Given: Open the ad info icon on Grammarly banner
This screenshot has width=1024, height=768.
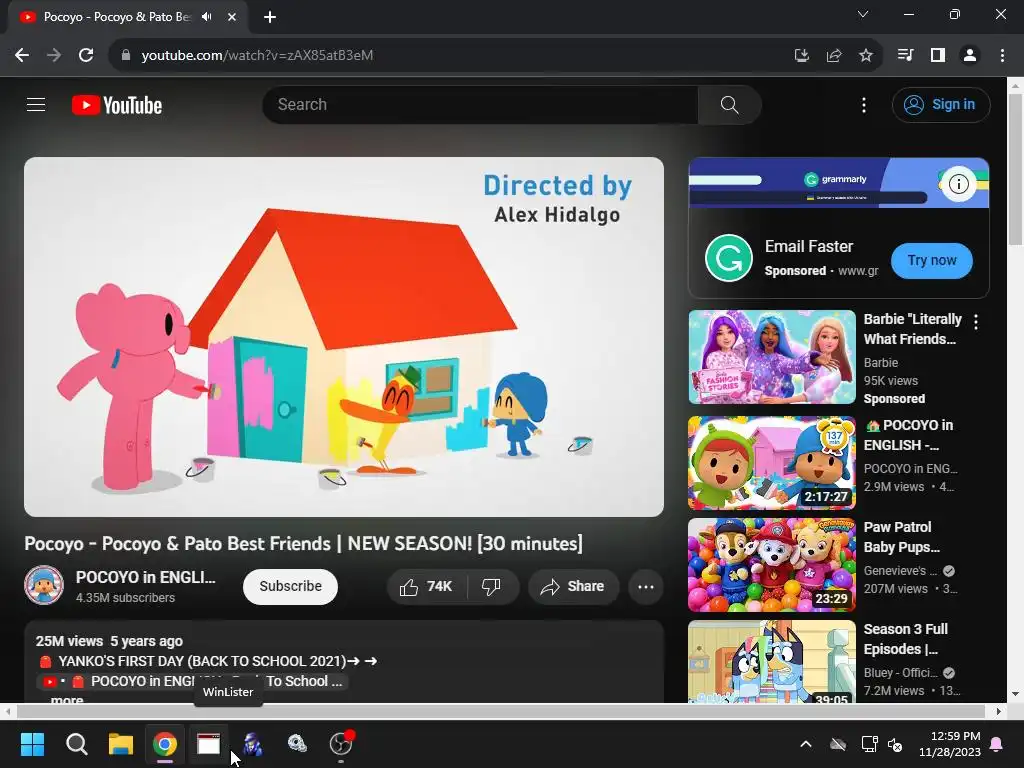Looking at the screenshot, I should (958, 184).
